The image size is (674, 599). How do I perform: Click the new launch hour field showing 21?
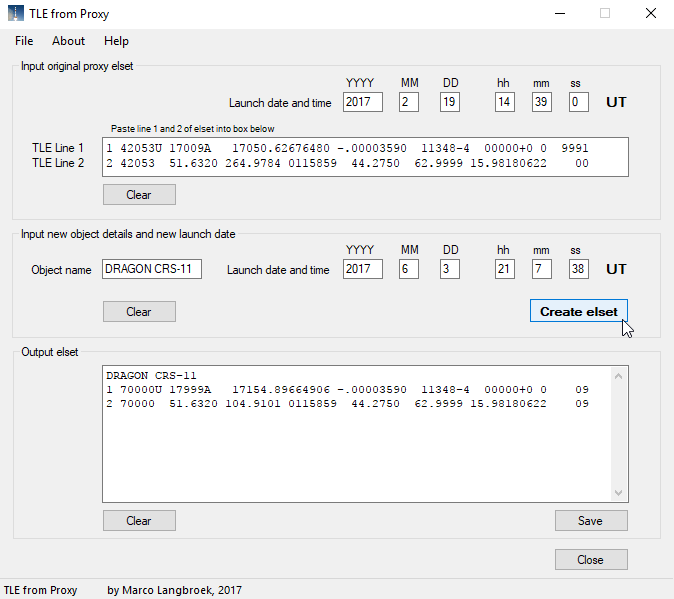[505, 269]
